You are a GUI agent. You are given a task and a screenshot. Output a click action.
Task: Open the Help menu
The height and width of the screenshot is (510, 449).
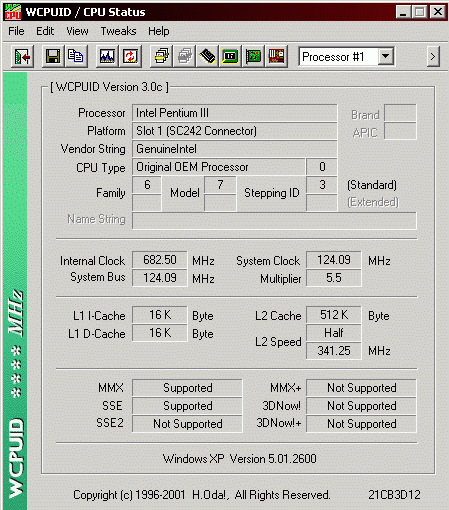(x=159, y=31)
